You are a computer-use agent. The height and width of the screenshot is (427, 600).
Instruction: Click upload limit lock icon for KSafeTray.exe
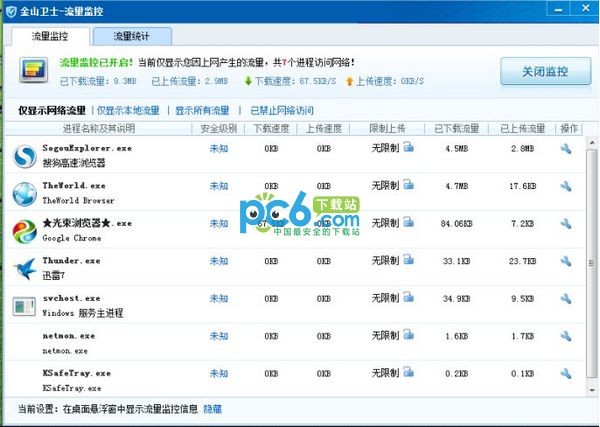click(x=409, y=372)
